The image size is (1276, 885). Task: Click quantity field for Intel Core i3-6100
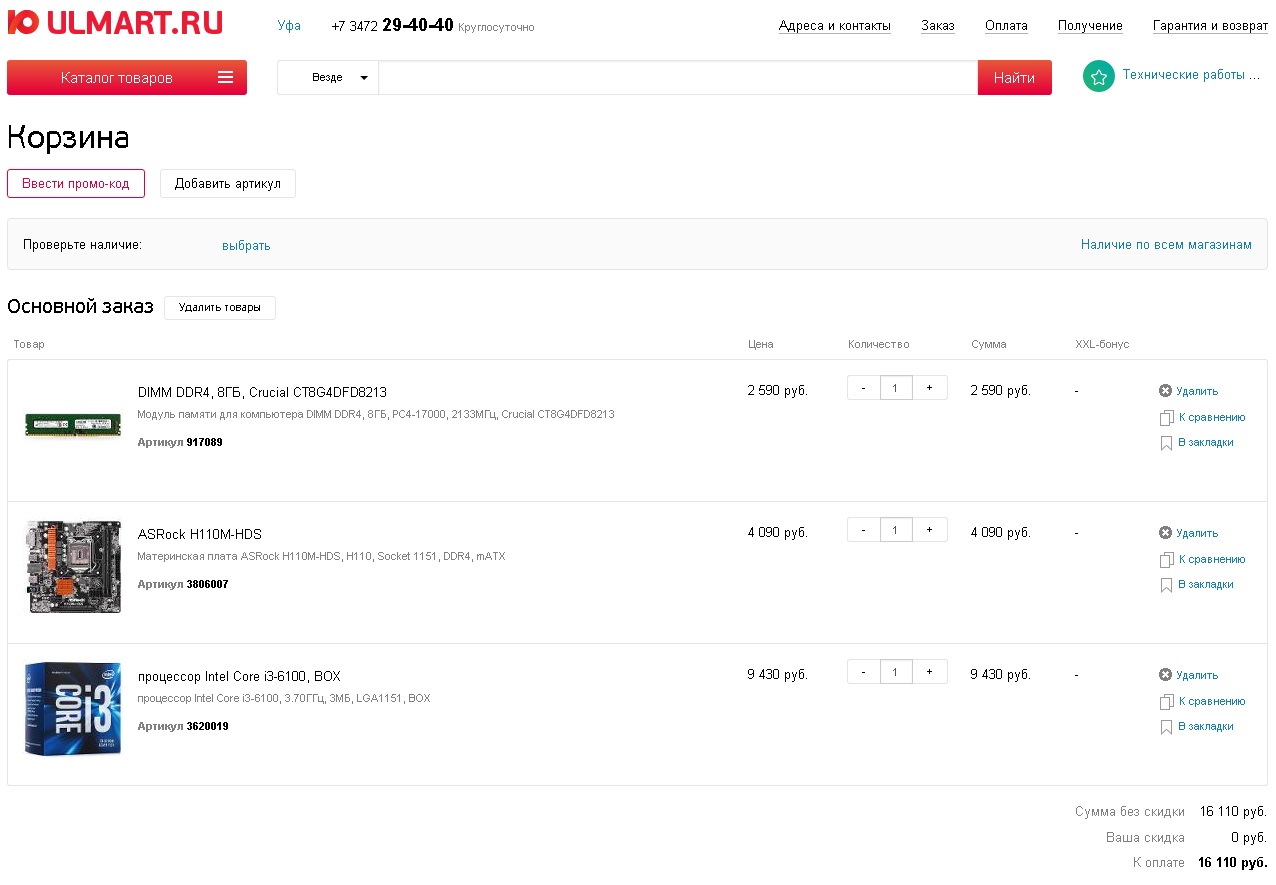896,672
